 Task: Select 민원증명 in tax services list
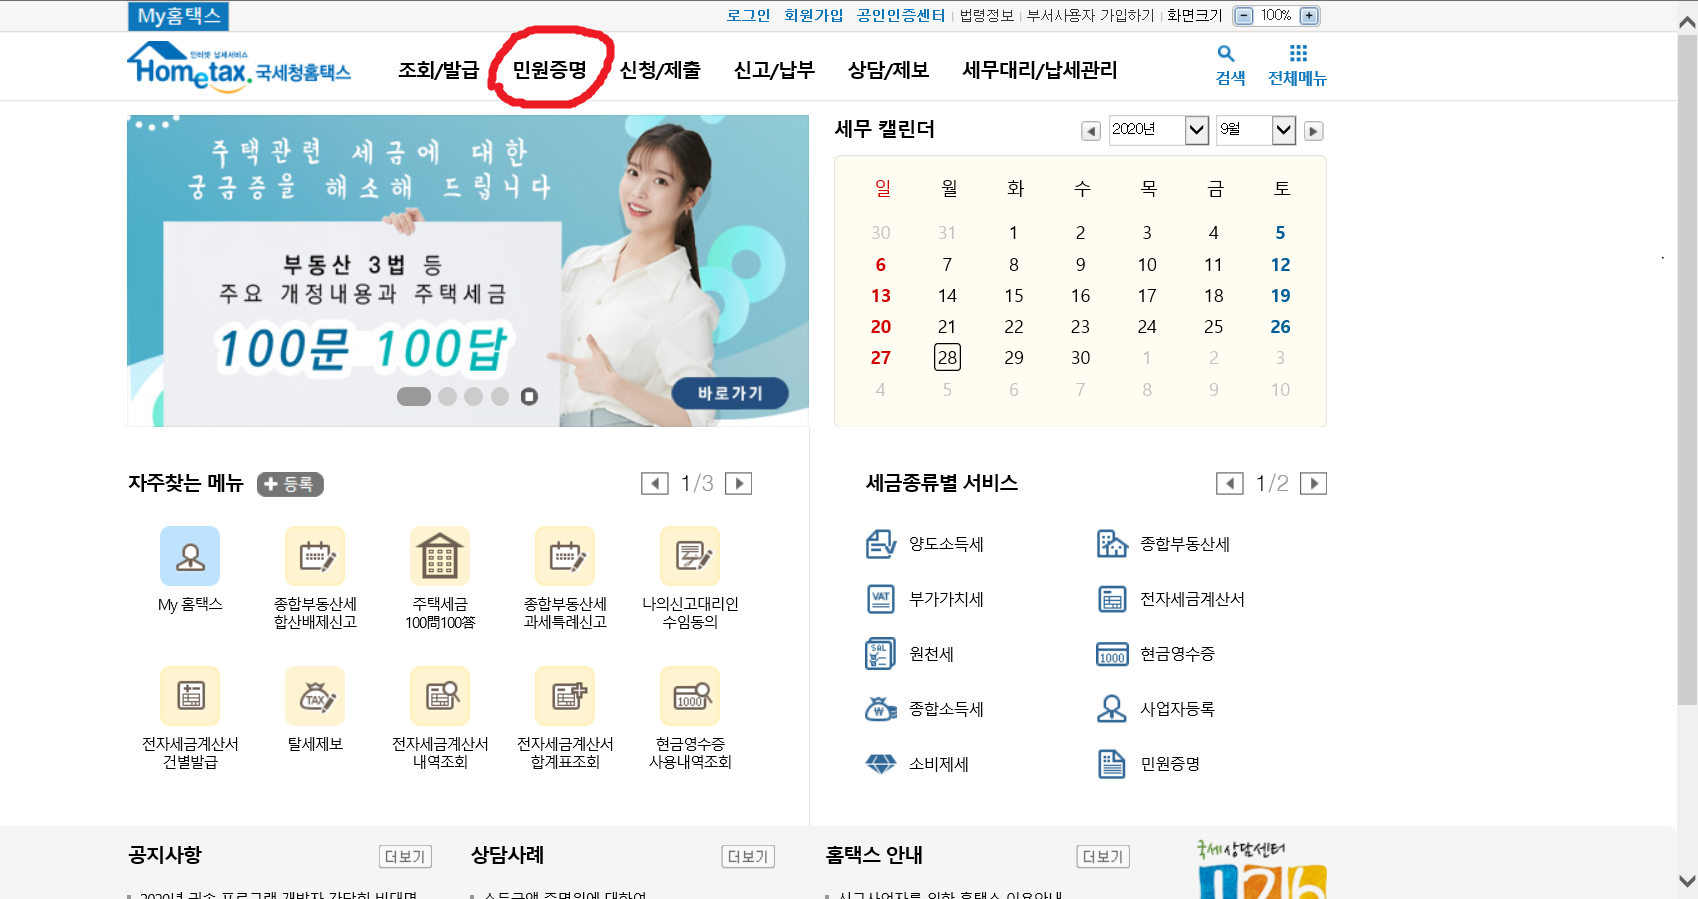pos(1148,764)
